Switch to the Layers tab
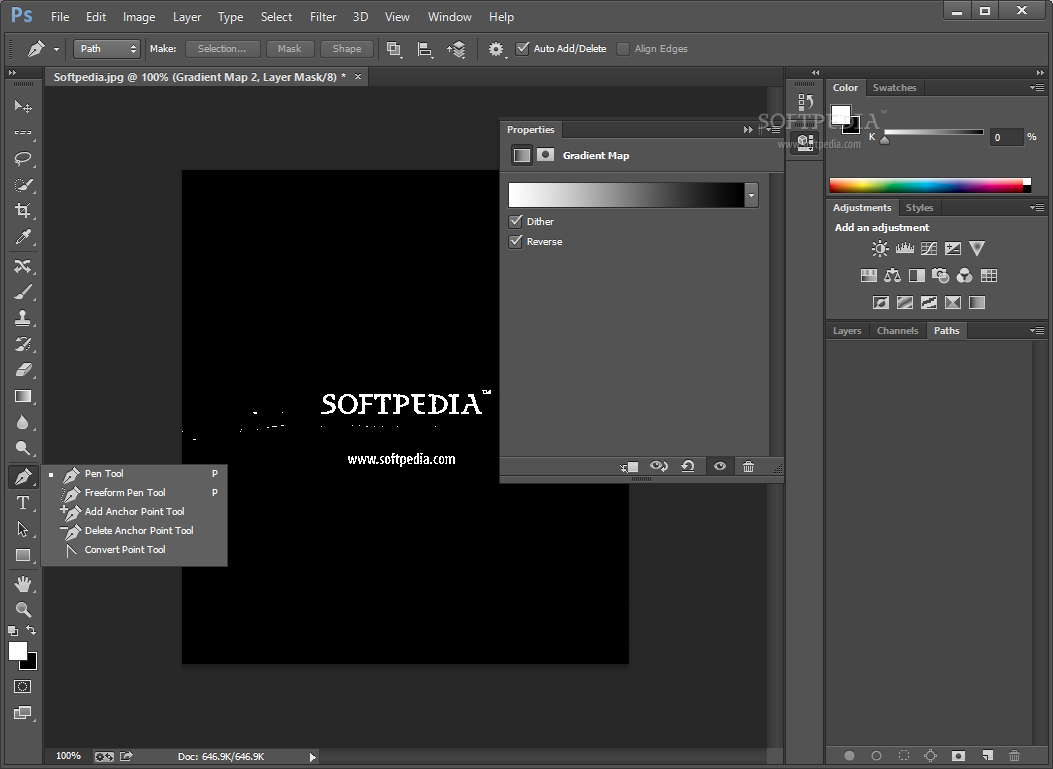Image resolution: width=1053 pixels, height=769 pixels. click(847, 330)
